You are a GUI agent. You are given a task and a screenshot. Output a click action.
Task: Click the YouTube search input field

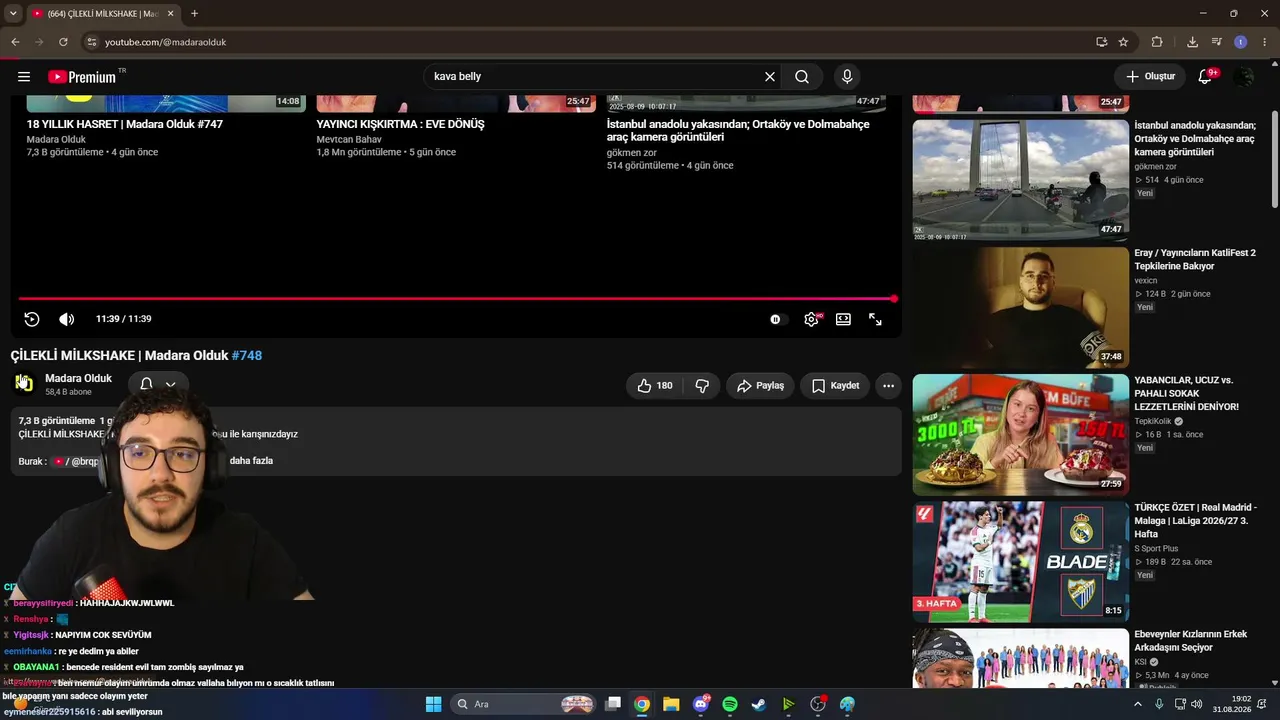pyautogui.click(x=595, y=77)
